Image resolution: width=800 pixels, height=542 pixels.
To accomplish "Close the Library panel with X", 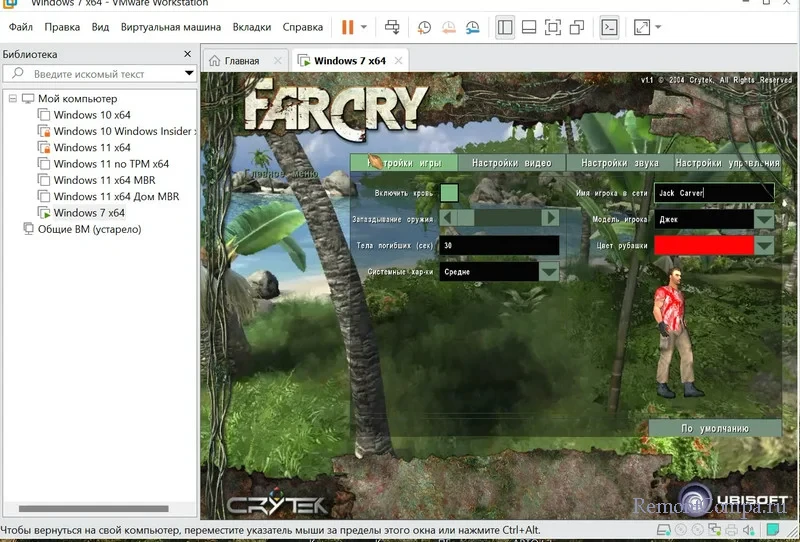I will [187, 54].
